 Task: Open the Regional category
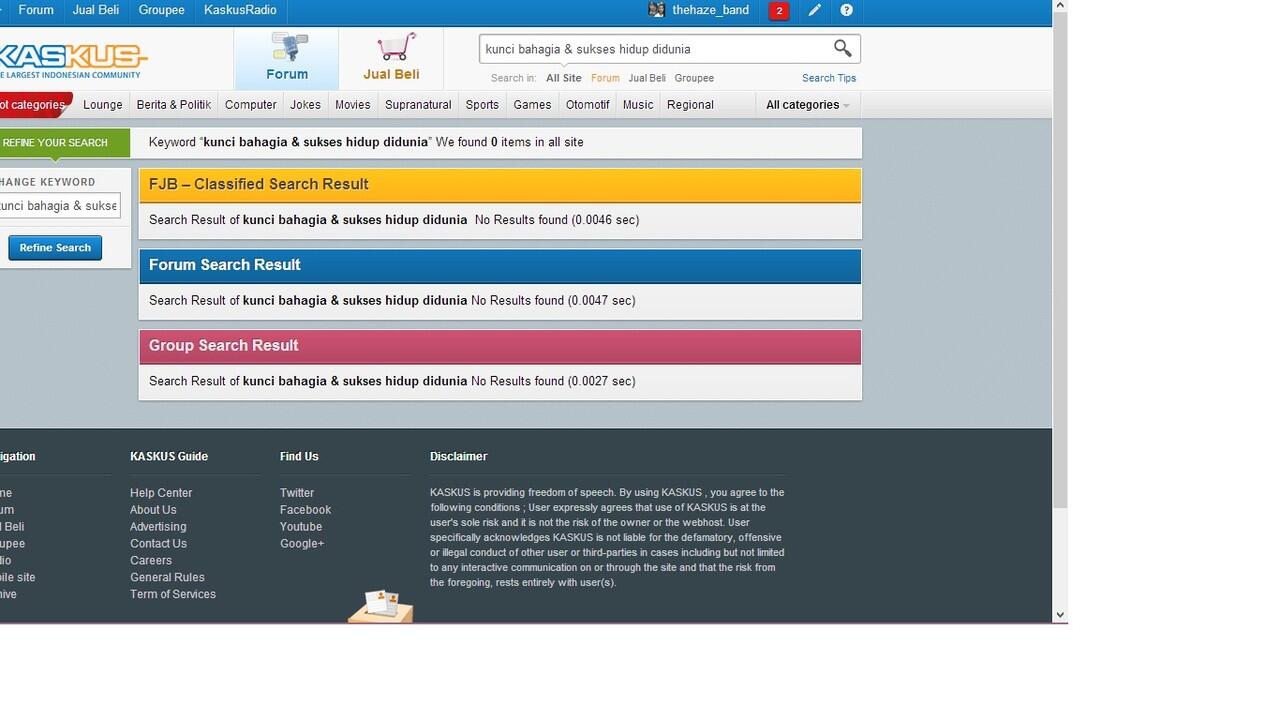[x=690, y=105]
